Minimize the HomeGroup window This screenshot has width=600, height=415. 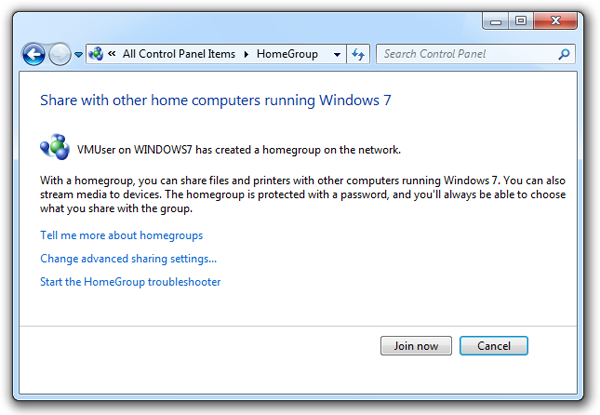(x=496, y=21)
